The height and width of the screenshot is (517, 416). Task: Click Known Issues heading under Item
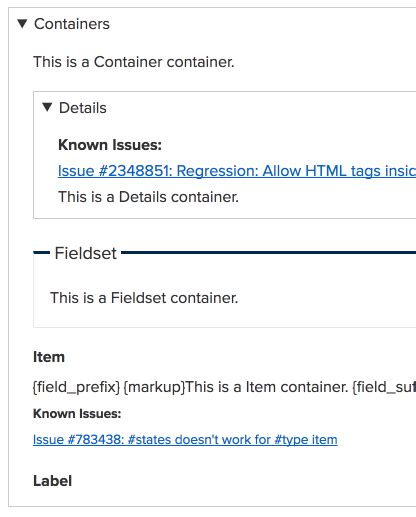coord(77,414)
